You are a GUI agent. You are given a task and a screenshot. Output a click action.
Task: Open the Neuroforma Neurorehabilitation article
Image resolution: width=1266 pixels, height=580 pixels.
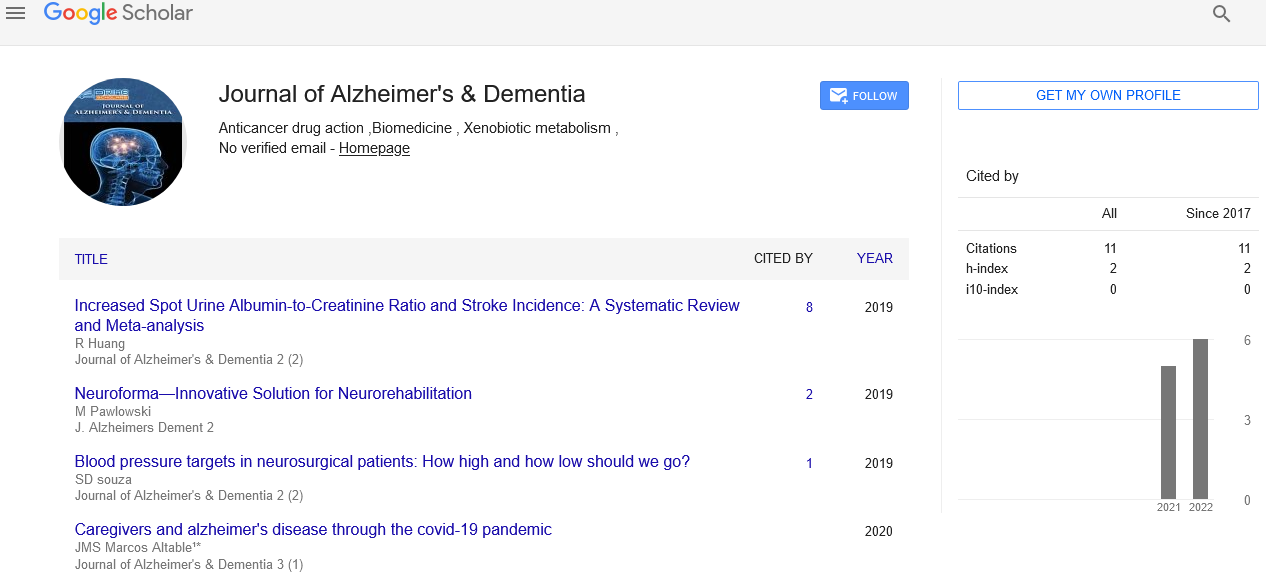(273, 393)
